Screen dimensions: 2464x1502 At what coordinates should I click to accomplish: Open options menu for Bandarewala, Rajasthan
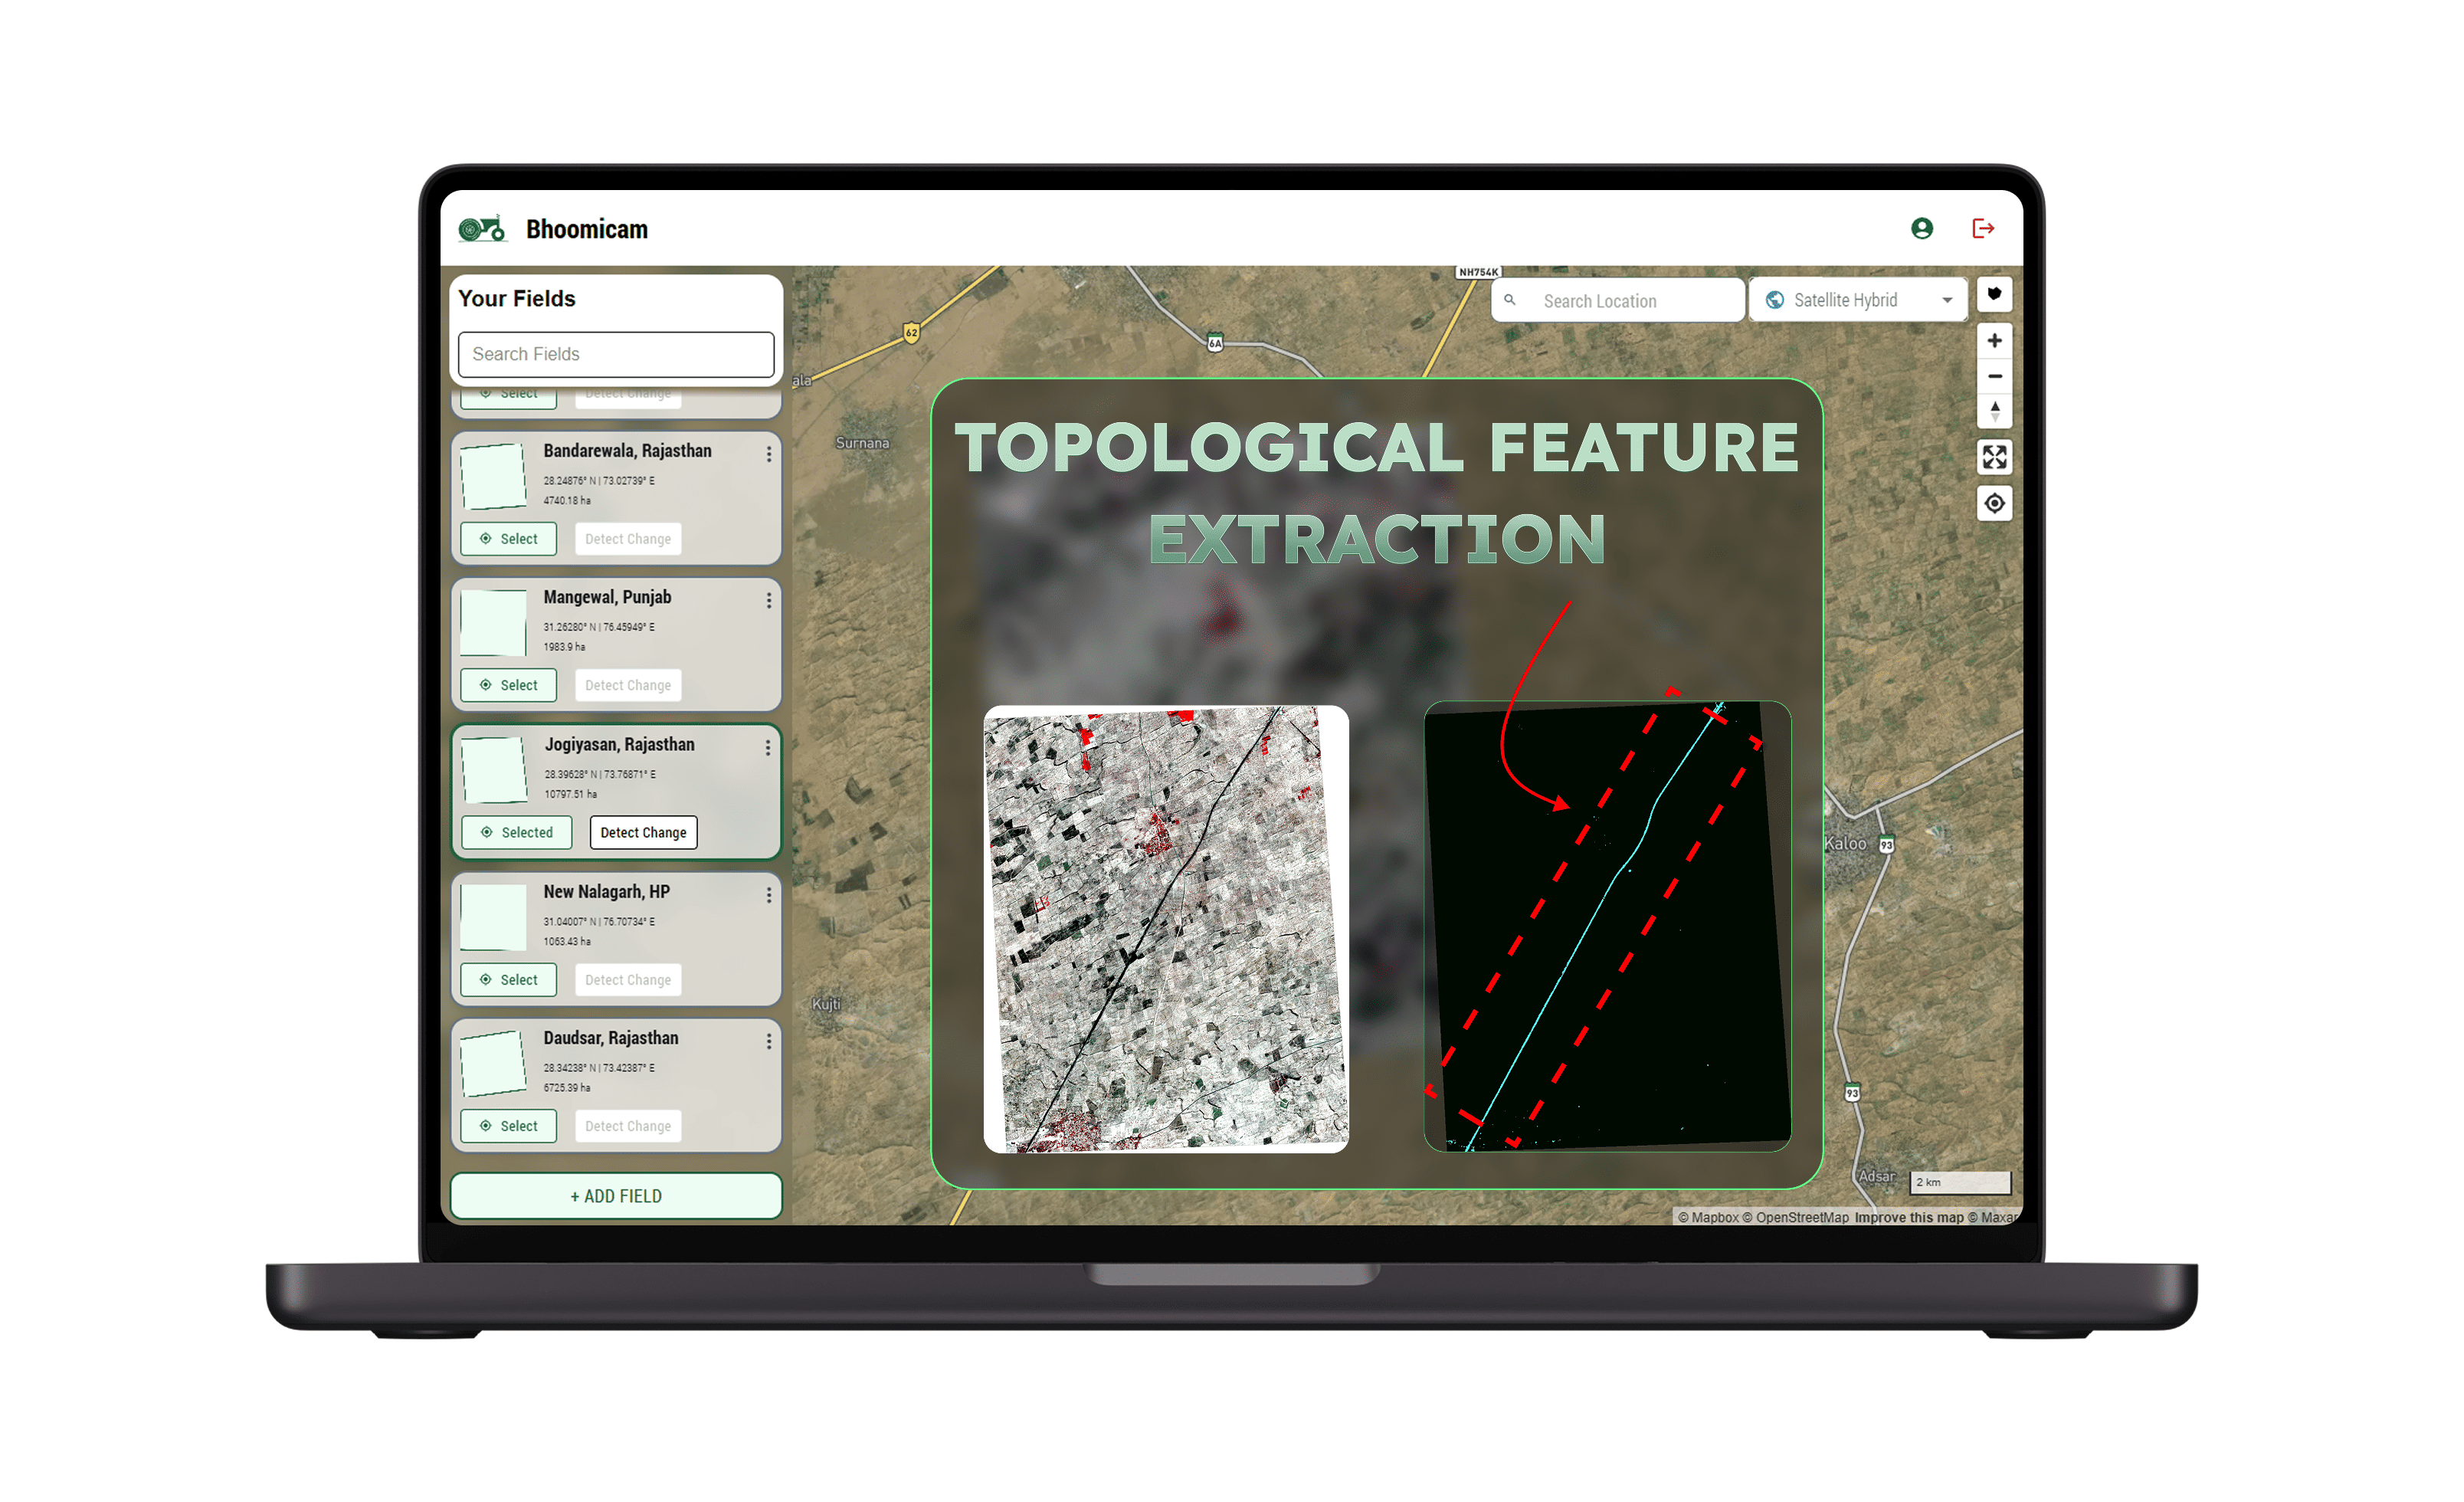[768, 454]
